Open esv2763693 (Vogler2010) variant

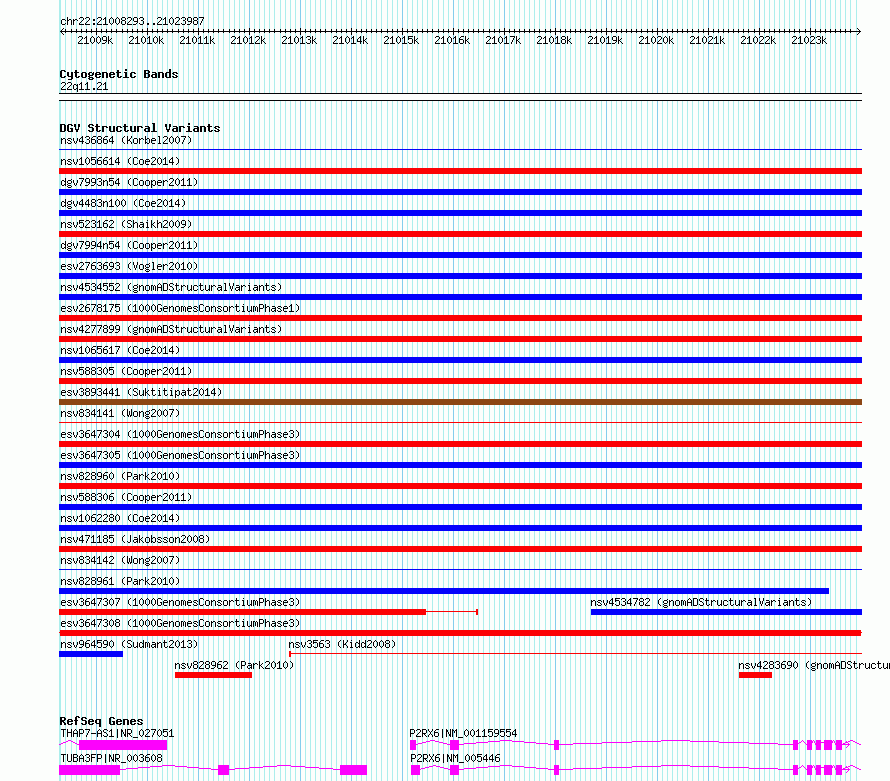[x=129, y=266]
